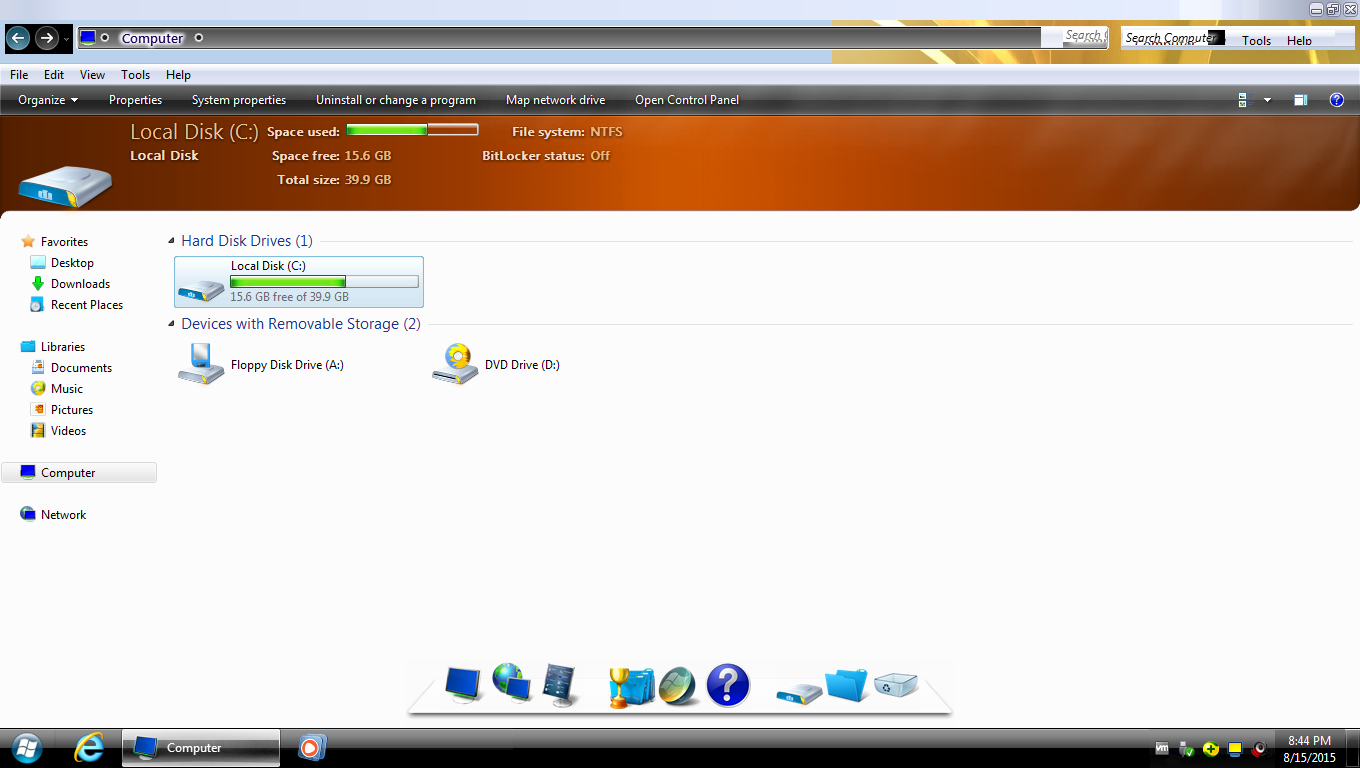The width and height of the screenshot is (1360, 768).
Task: Open the Recycle Bin from the dock
Action: [897, 684]
